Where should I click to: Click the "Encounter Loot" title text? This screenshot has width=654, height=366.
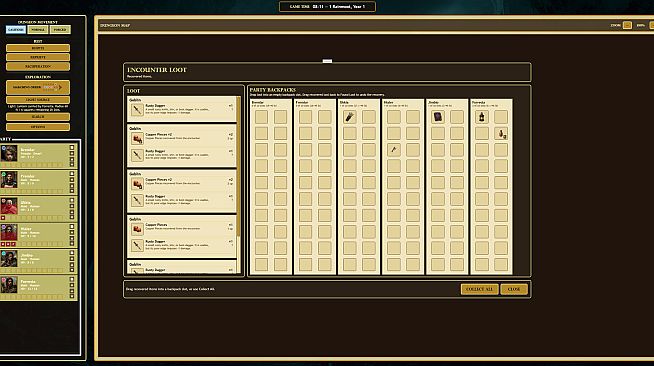pos(157,70)
